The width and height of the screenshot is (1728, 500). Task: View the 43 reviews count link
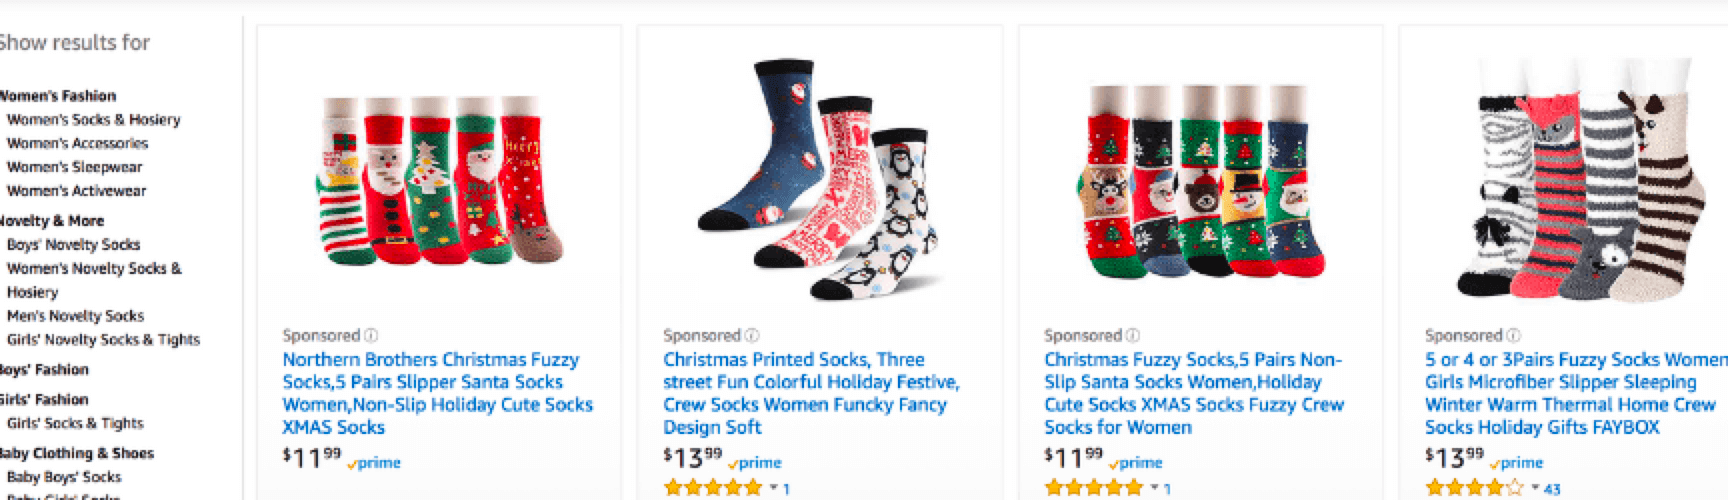tap(1552, 489)
